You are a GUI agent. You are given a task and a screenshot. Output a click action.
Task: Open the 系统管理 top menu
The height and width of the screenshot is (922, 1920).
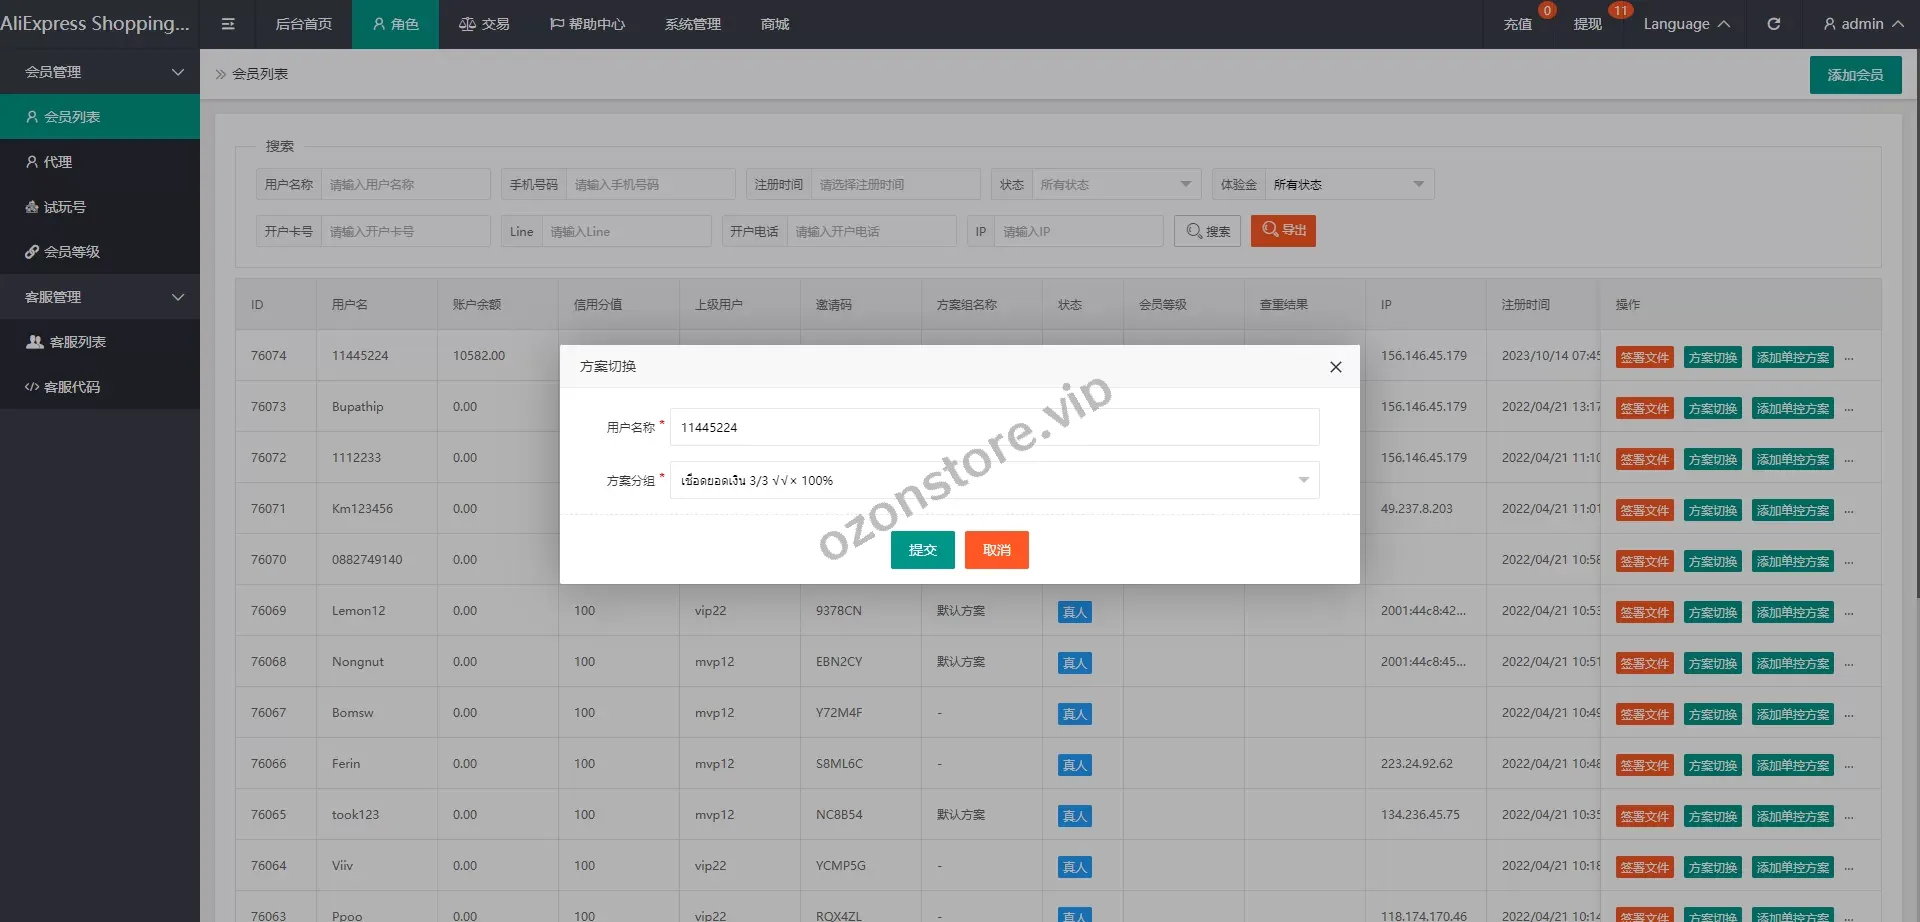tap(692, 24)
